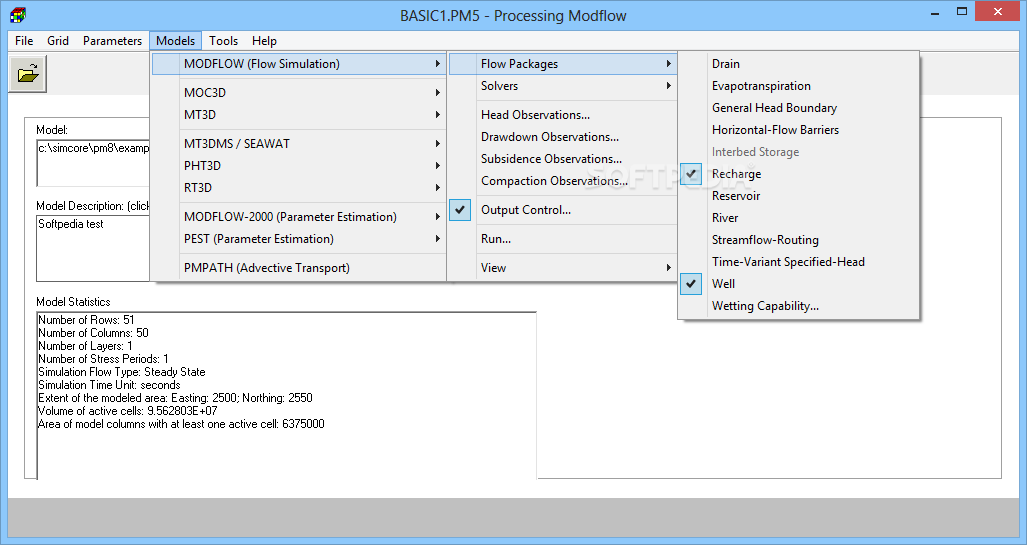The image size is (1027, 545).
Task: Open Subsidence Observations dialog
Action: click(x=563, y=159)
